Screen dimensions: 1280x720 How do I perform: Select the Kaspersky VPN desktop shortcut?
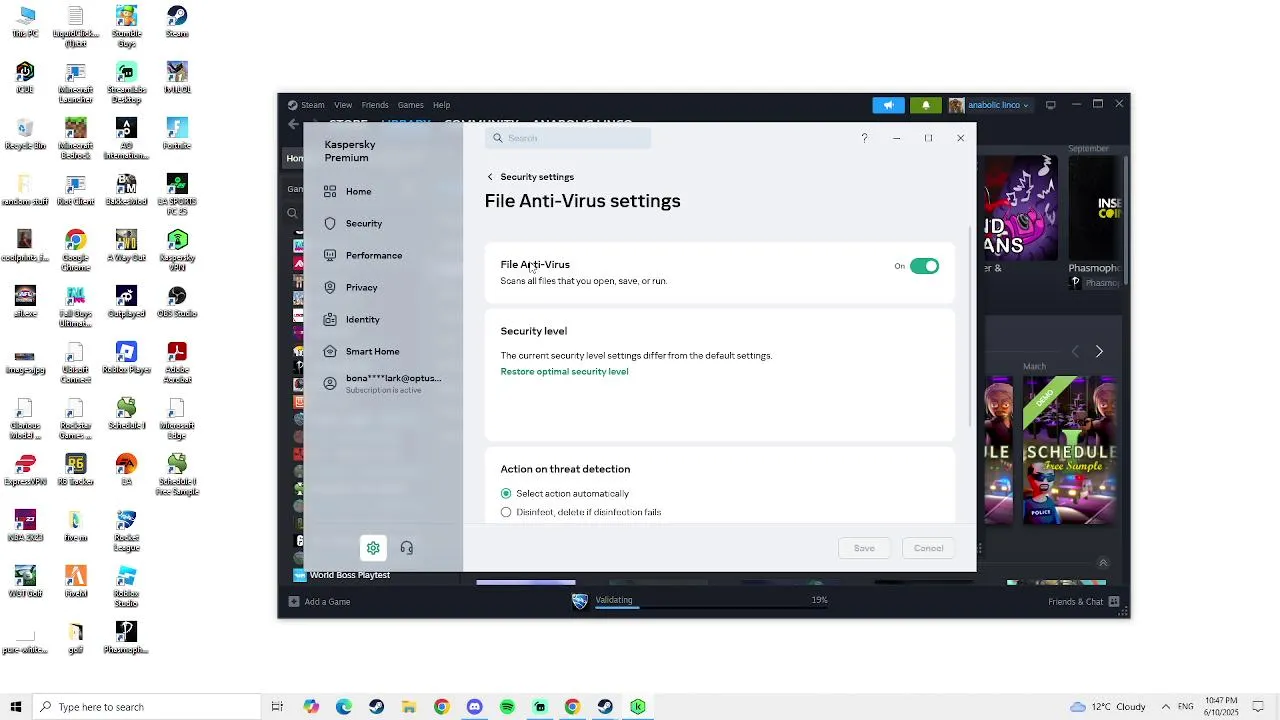177,250
